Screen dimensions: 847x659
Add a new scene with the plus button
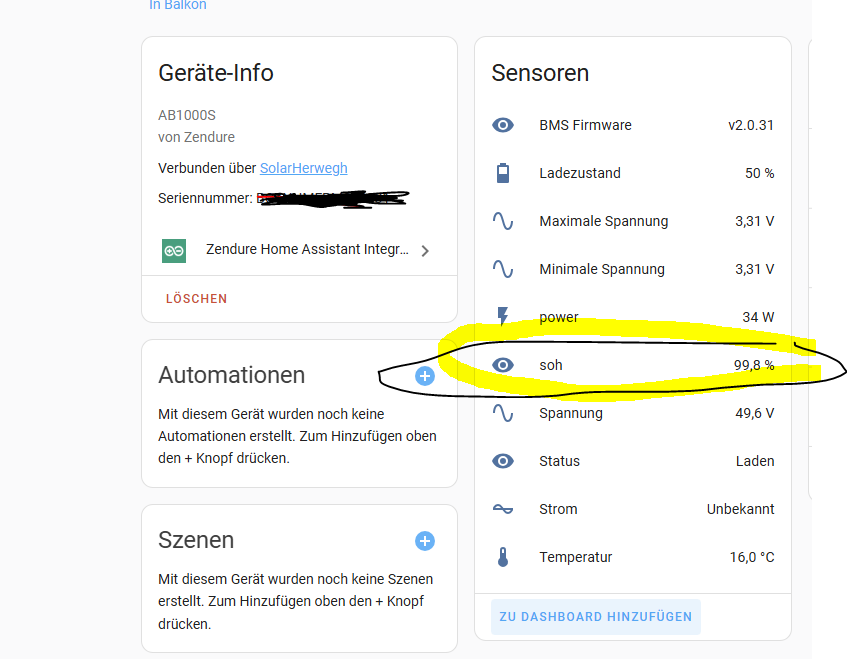click(425, 541)
